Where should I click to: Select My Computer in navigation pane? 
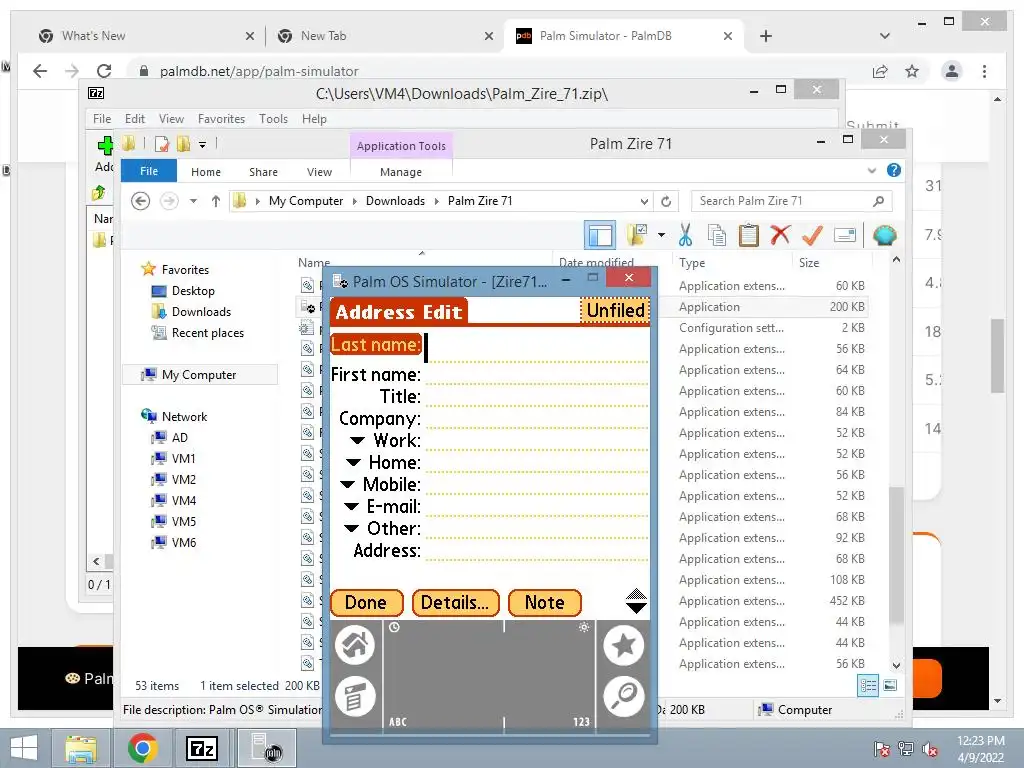[x=199, y=375]
